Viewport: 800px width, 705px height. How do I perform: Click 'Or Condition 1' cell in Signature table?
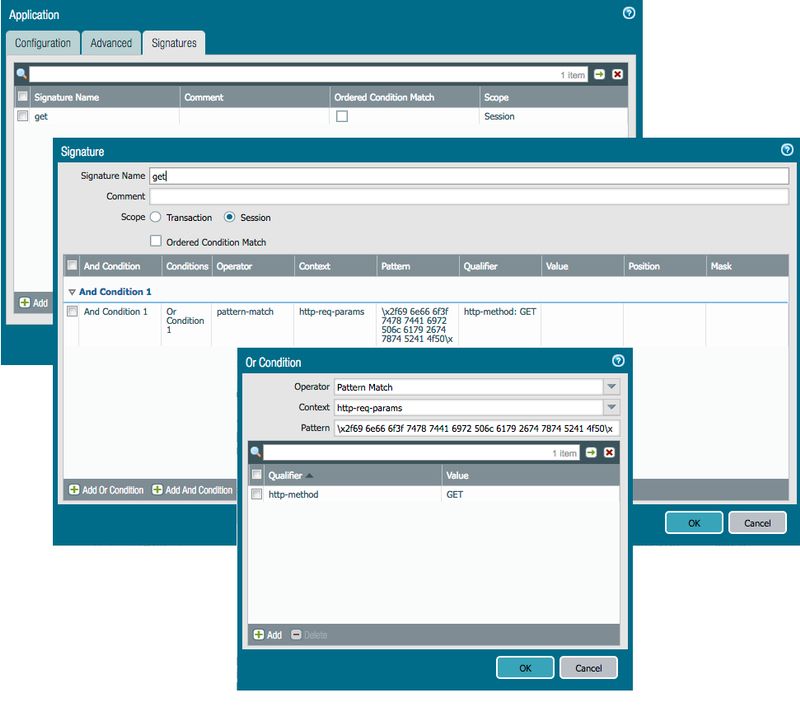pos(185,320)
